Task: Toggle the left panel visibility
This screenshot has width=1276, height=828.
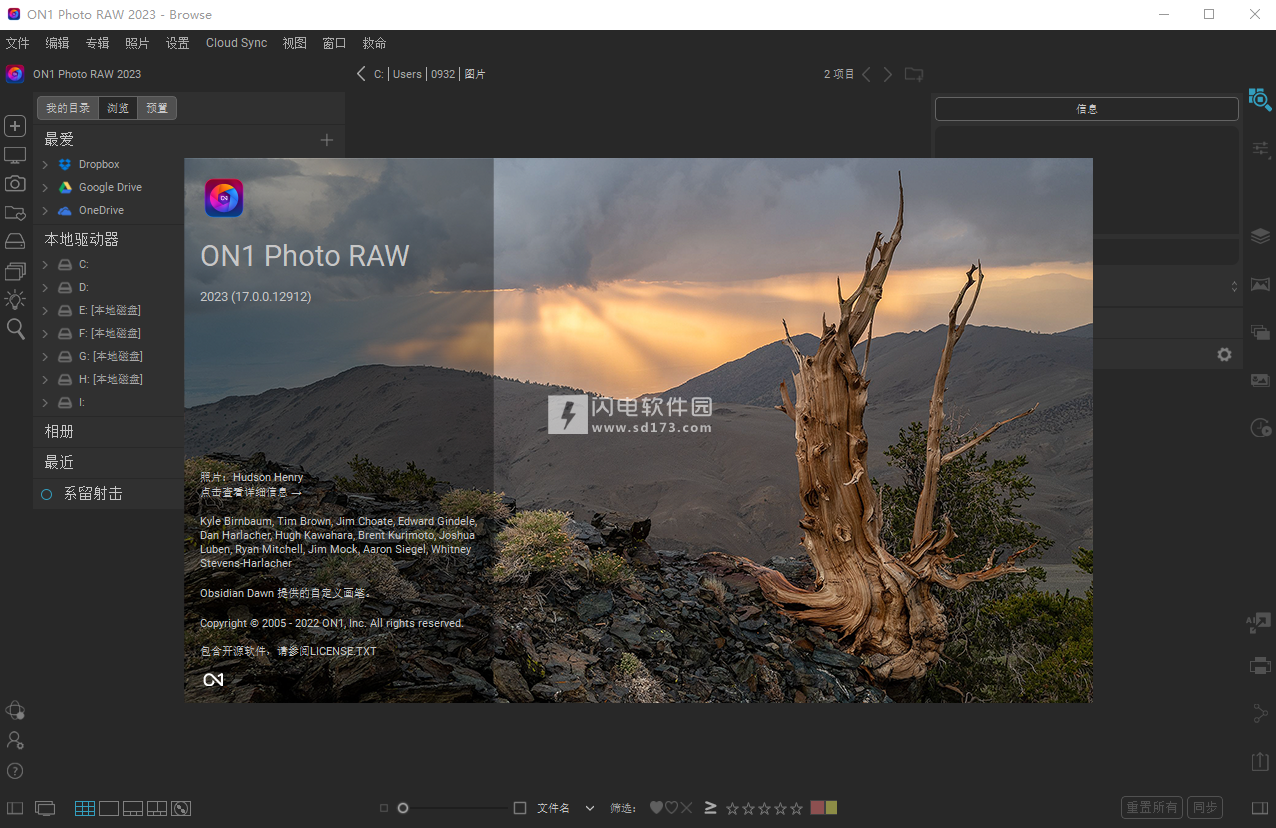Action: (x=15, y=808)
